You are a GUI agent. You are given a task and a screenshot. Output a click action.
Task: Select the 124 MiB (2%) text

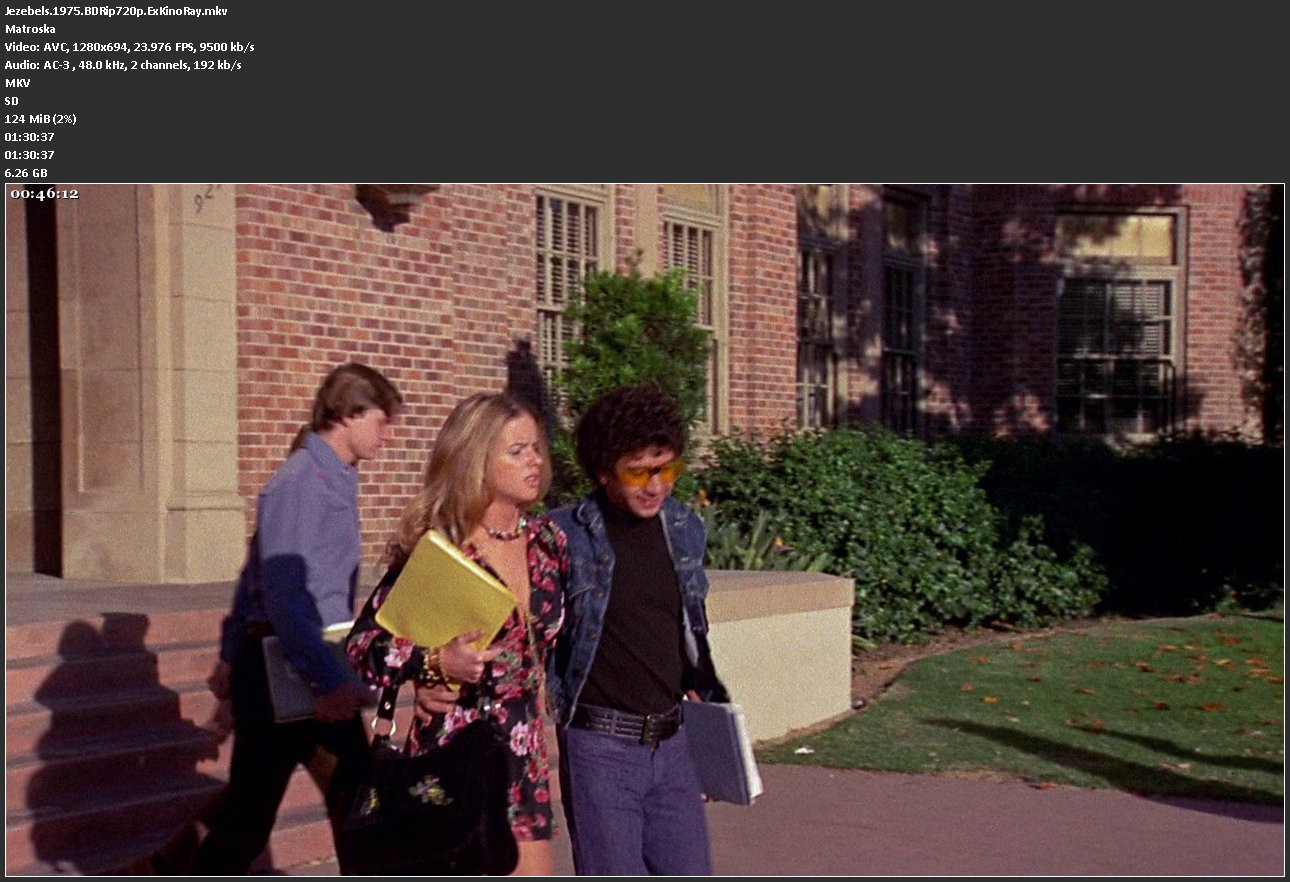[x=40, y=119]
